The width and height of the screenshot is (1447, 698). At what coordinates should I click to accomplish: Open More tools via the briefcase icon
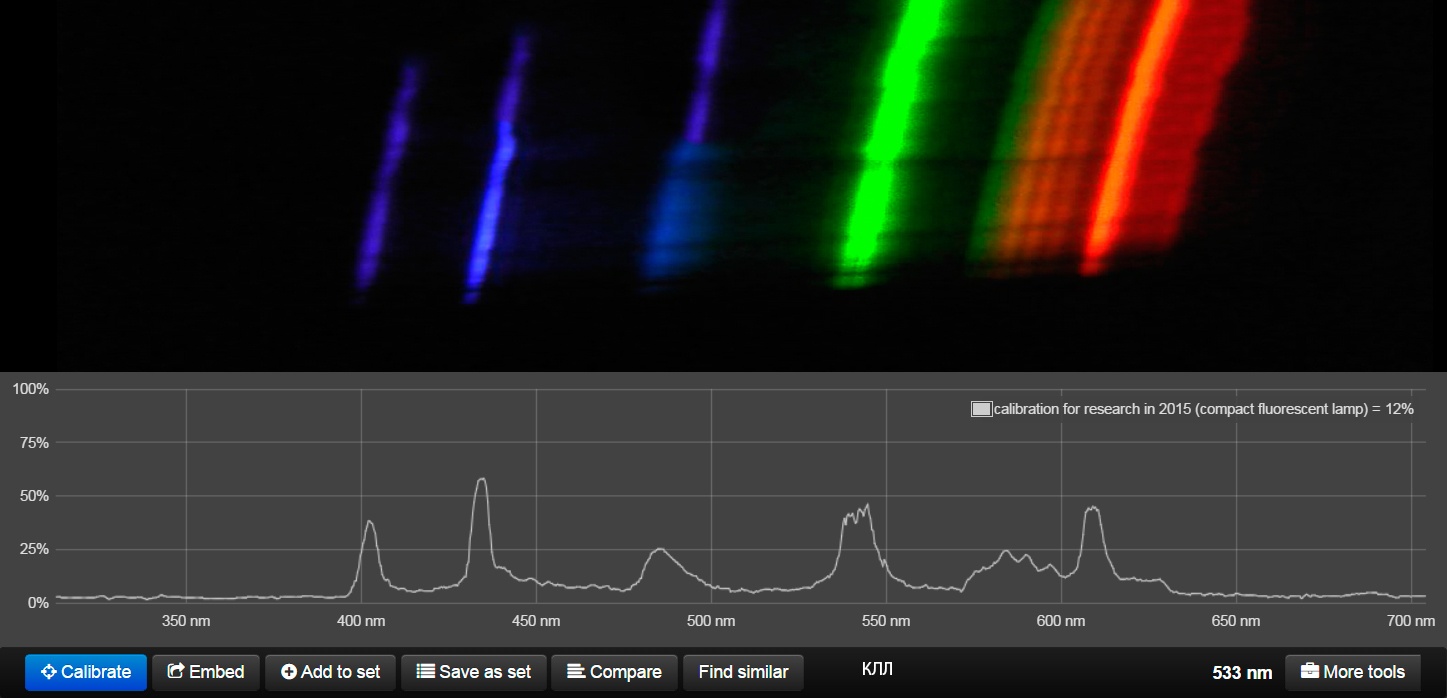[1308, 672]
